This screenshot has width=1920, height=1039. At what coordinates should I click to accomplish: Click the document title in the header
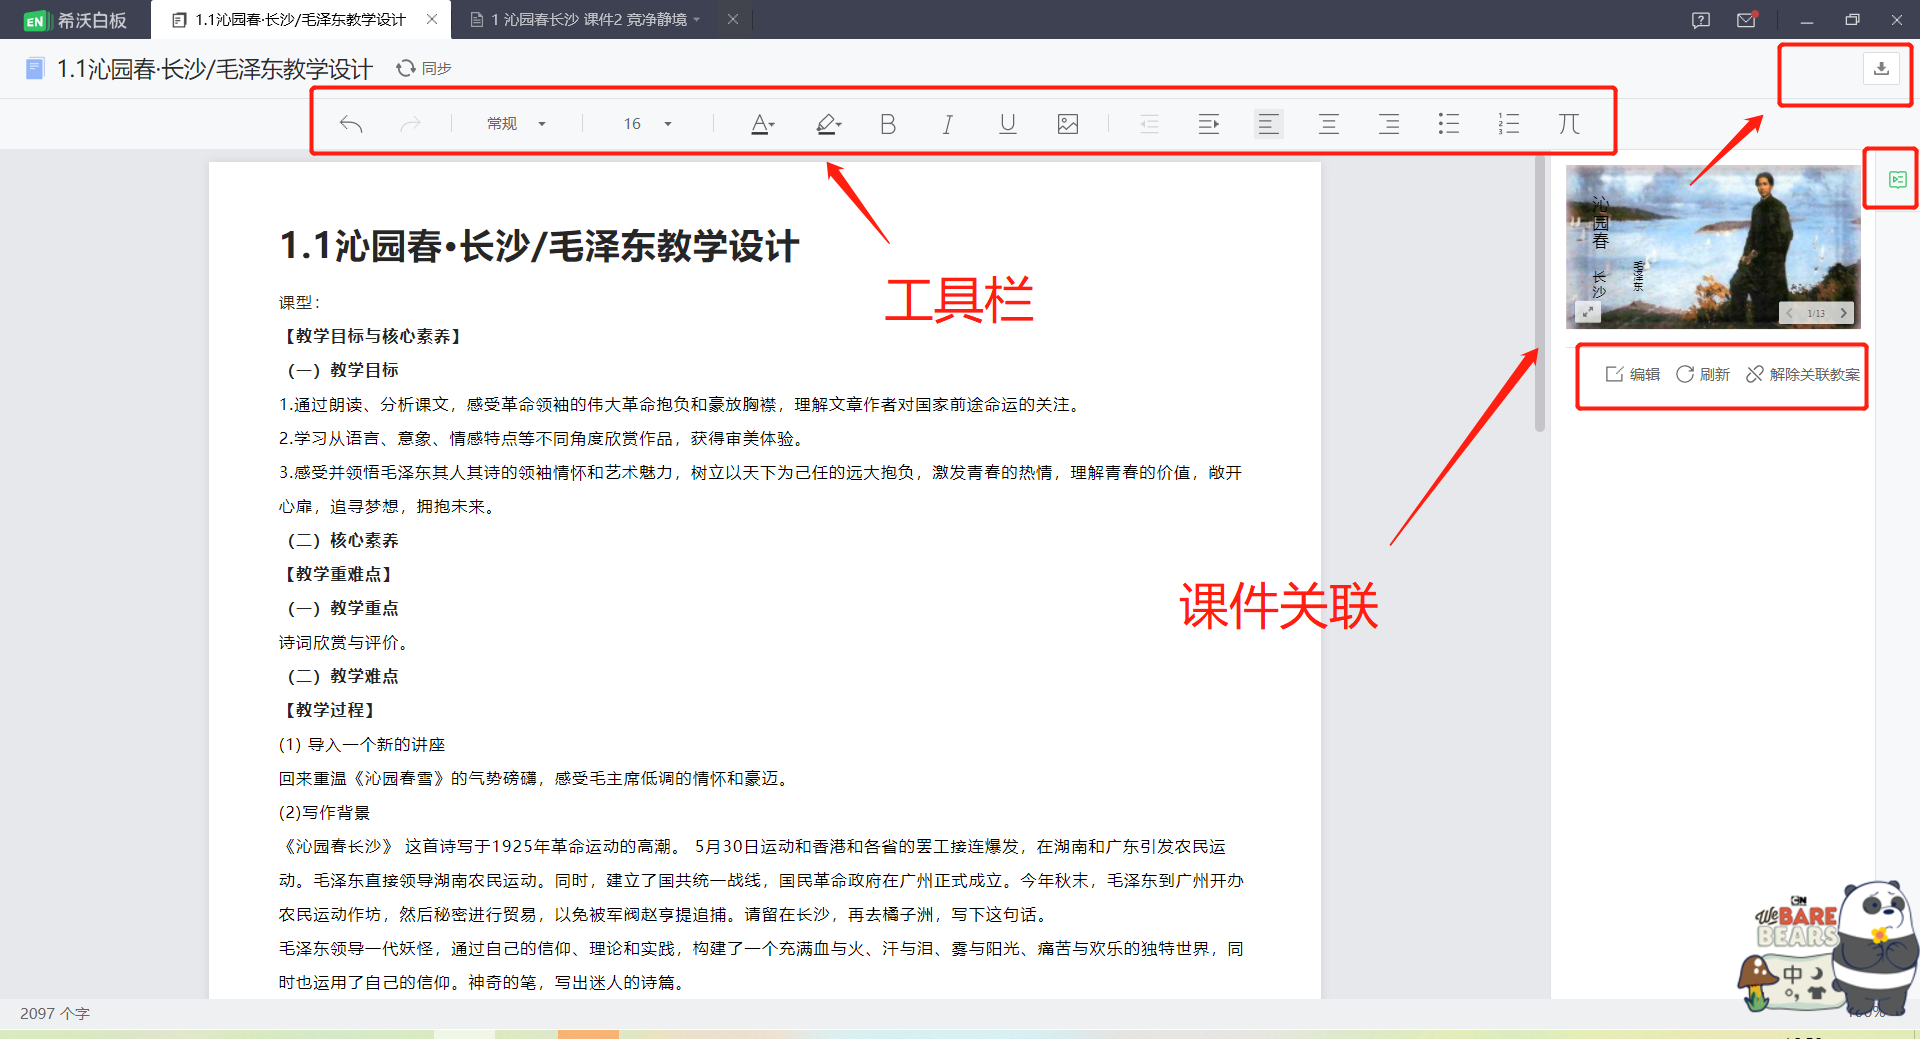pos(214,68)
